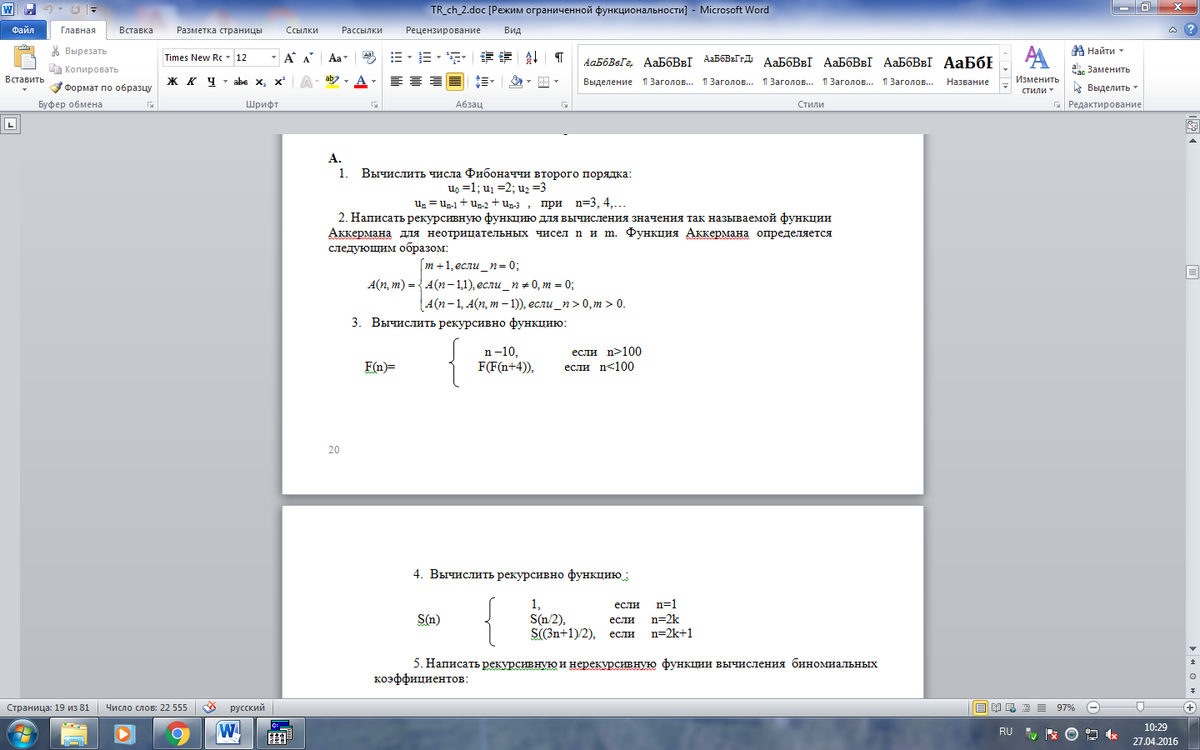Click the Copy (Копировать) button
Image resolution: width=1200 pixels, height=750 pixels.
(83, 69)
